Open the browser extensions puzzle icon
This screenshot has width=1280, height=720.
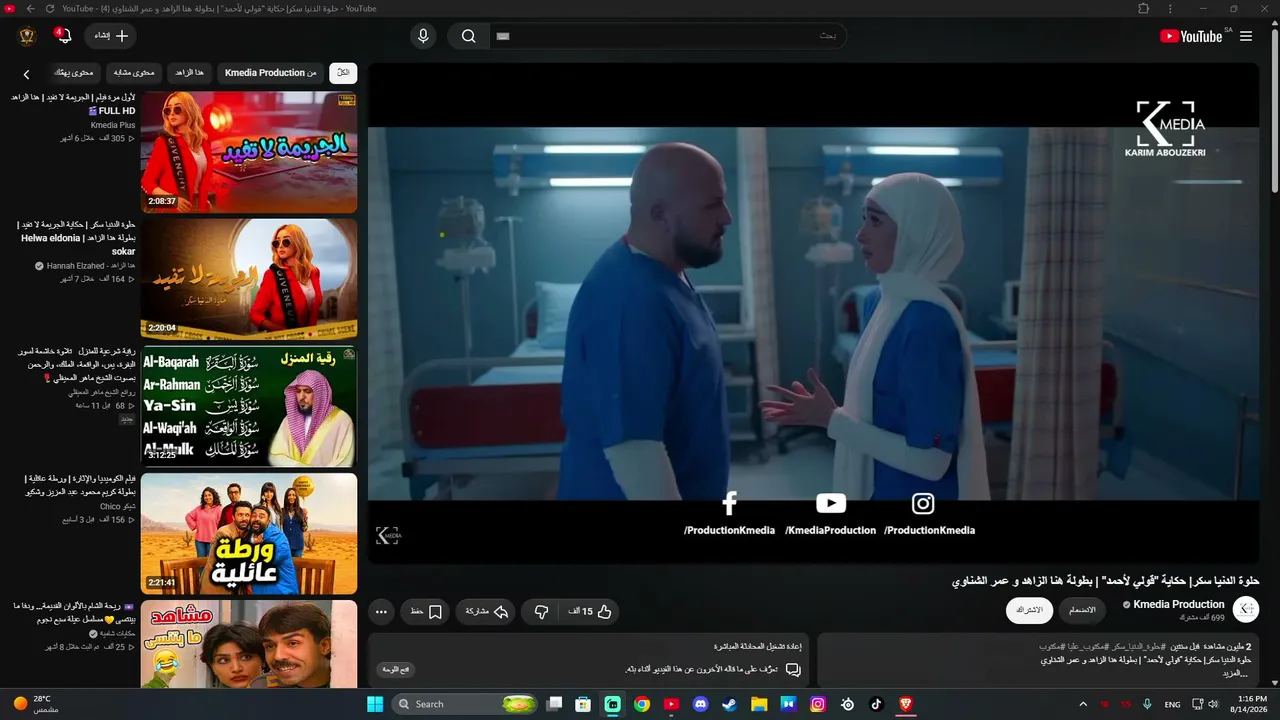point(1144,8)
